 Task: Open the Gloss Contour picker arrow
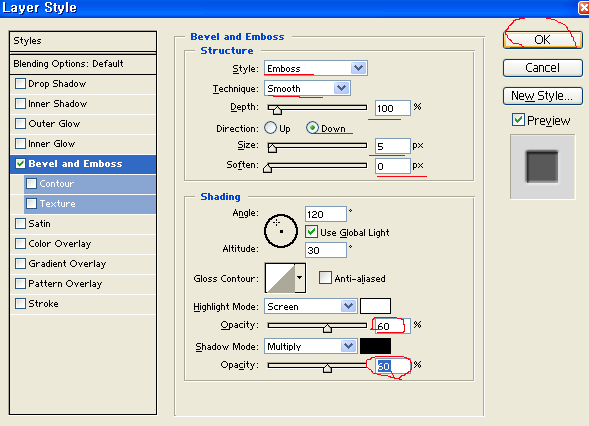tap(300, 278)
